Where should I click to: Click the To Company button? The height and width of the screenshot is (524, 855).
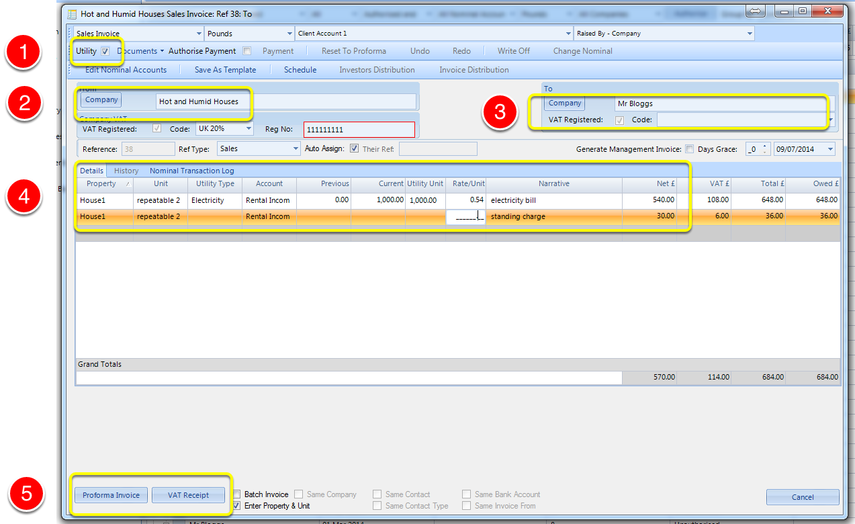pyautogui.click(x=564, y=103)
